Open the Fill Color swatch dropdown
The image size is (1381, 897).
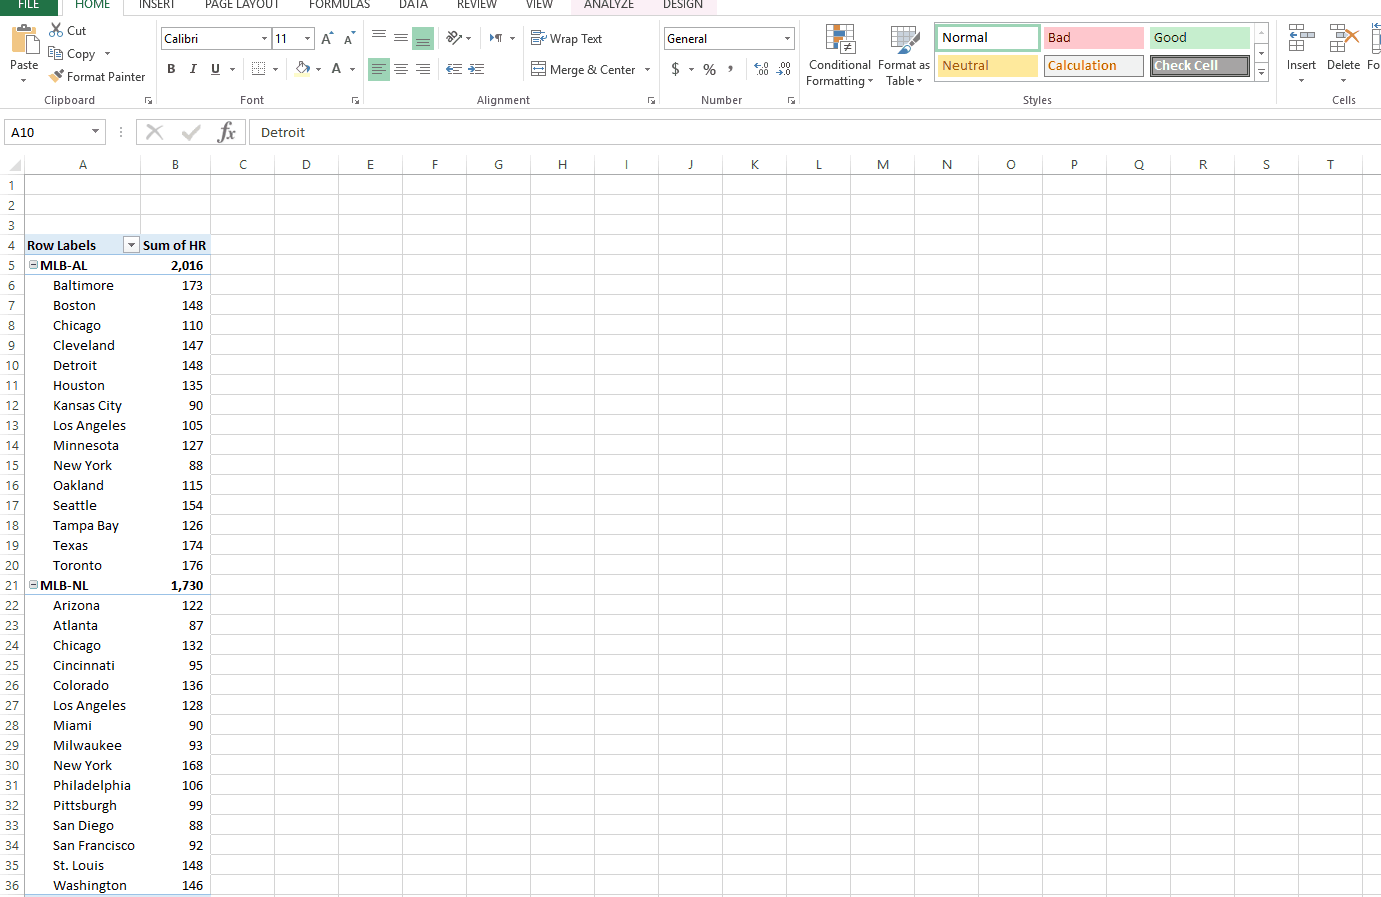[318, 69]
